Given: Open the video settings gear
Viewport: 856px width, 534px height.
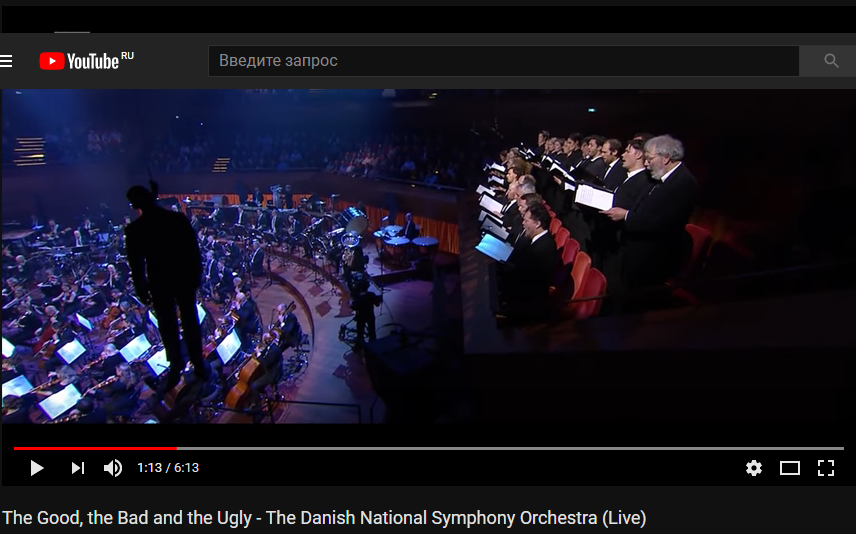Looking at the screenshot, I should click(x=754, y=468).
